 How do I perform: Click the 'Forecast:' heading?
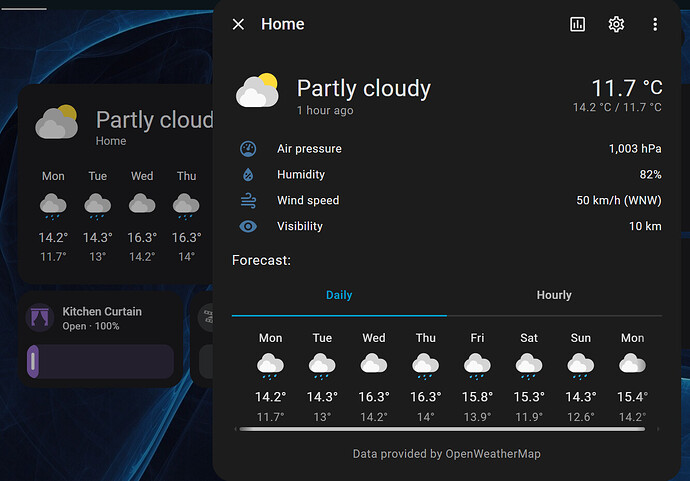coord(261,261)
